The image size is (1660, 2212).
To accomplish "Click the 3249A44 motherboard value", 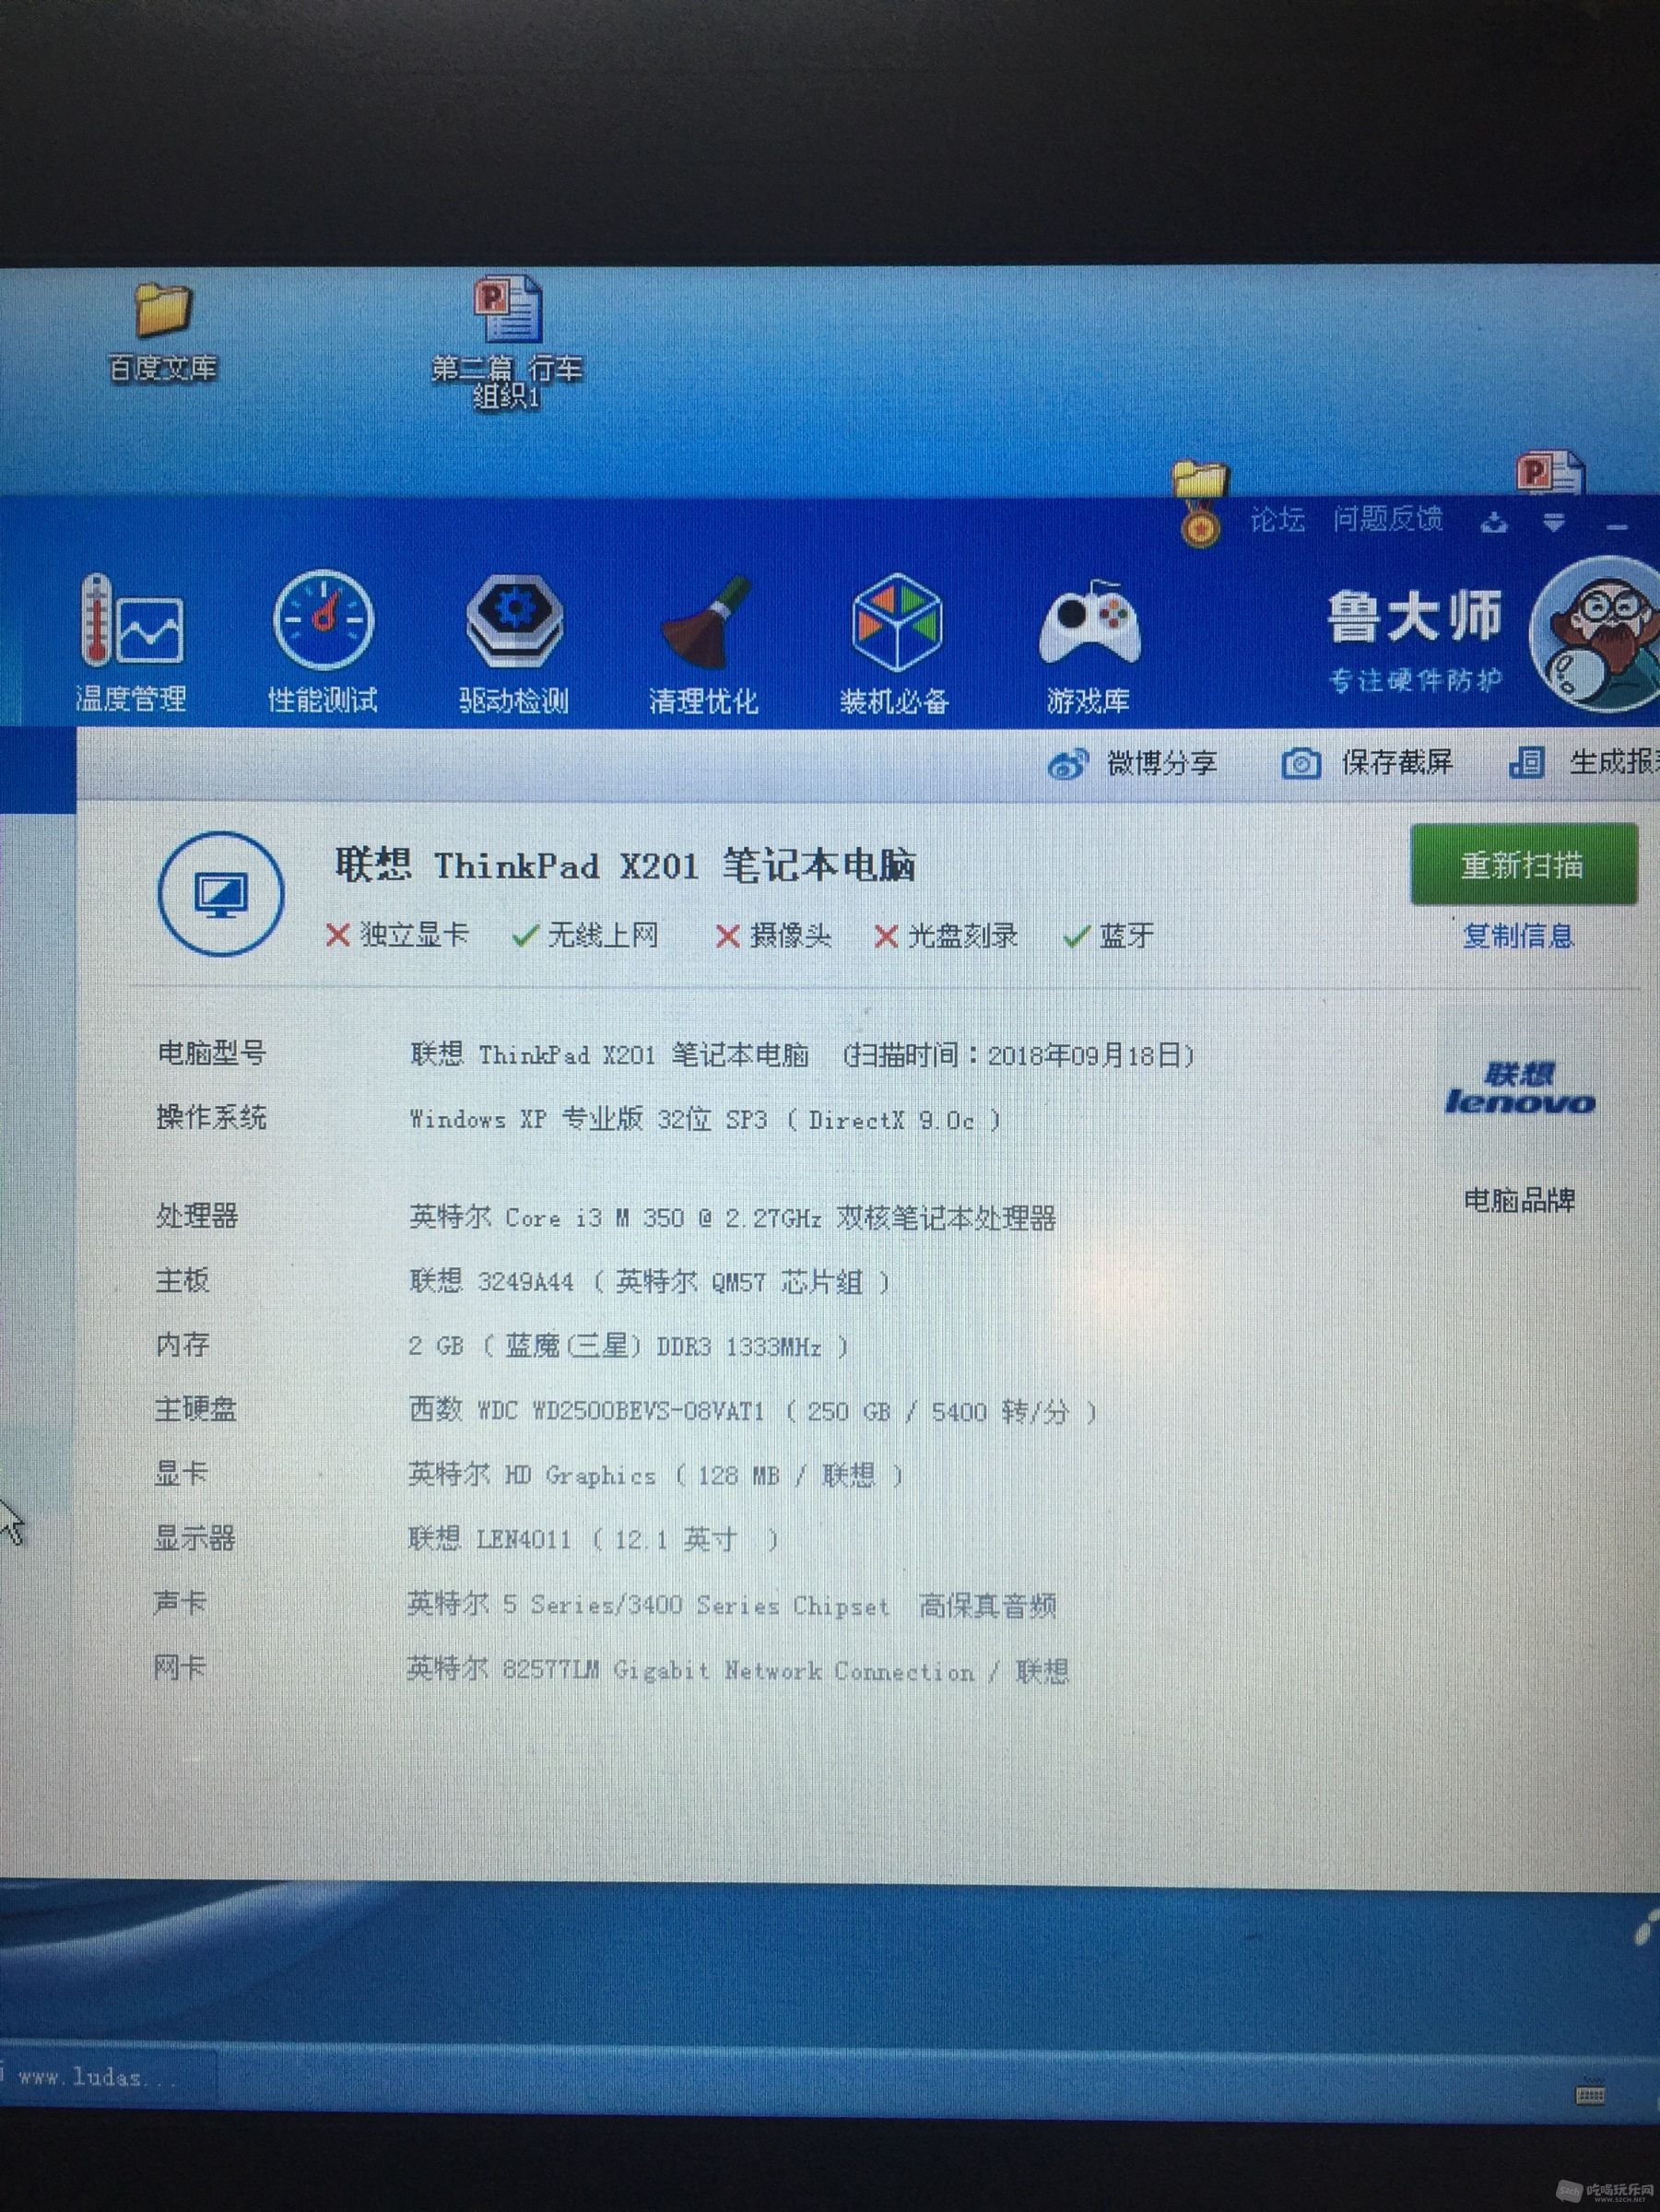I will pos(649,1281).
